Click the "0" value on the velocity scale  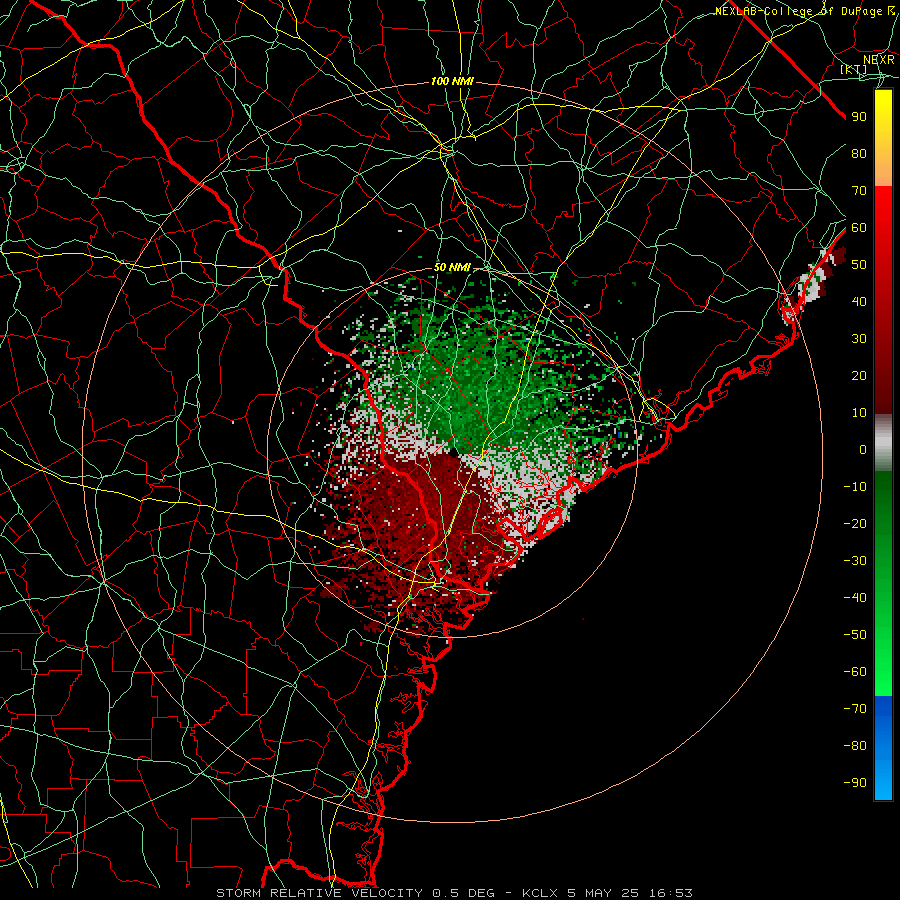point(863,450)
